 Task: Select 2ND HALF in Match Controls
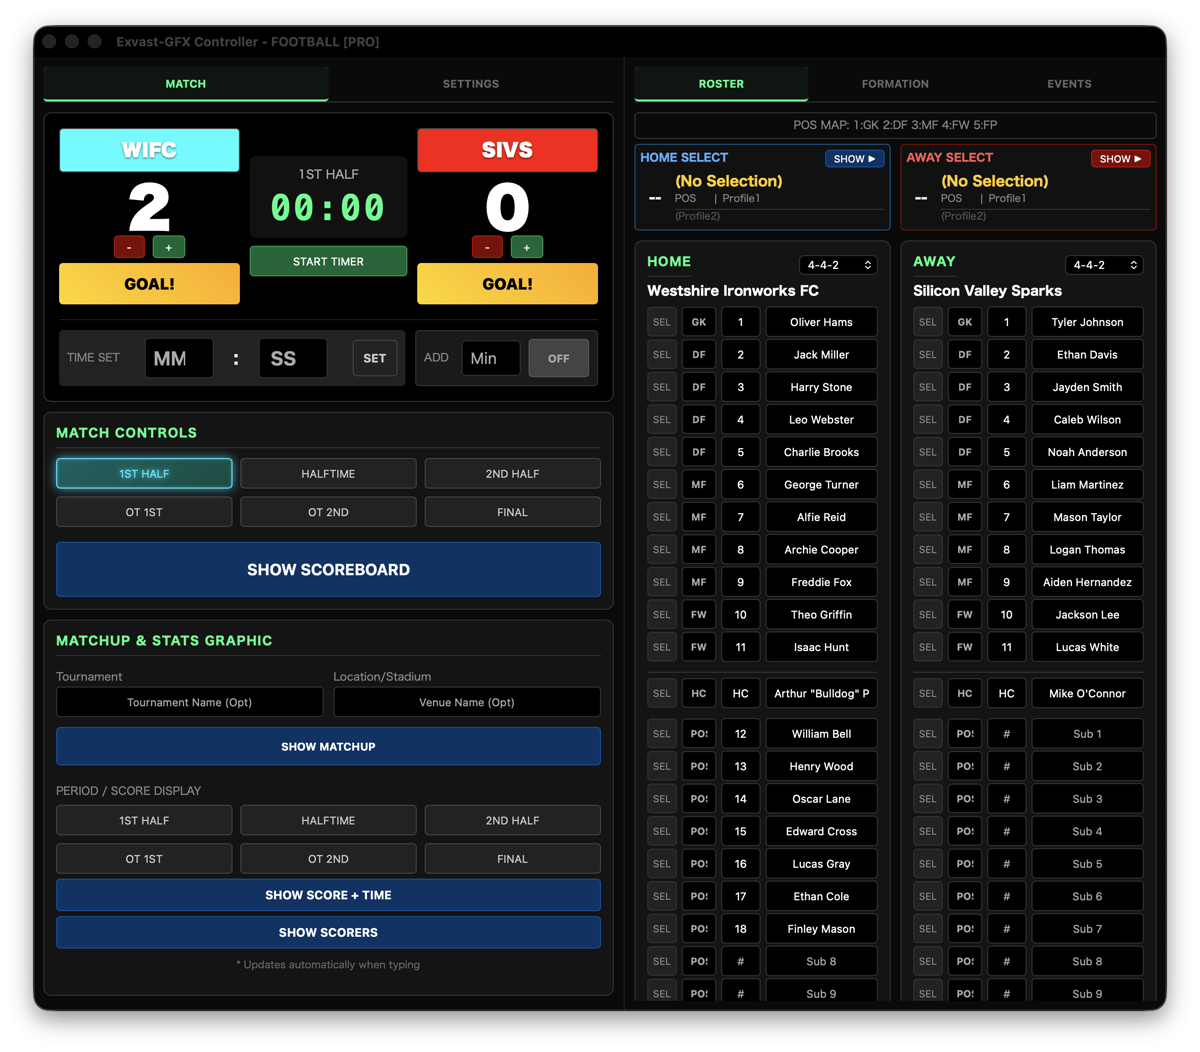click(x=512, y=474)
